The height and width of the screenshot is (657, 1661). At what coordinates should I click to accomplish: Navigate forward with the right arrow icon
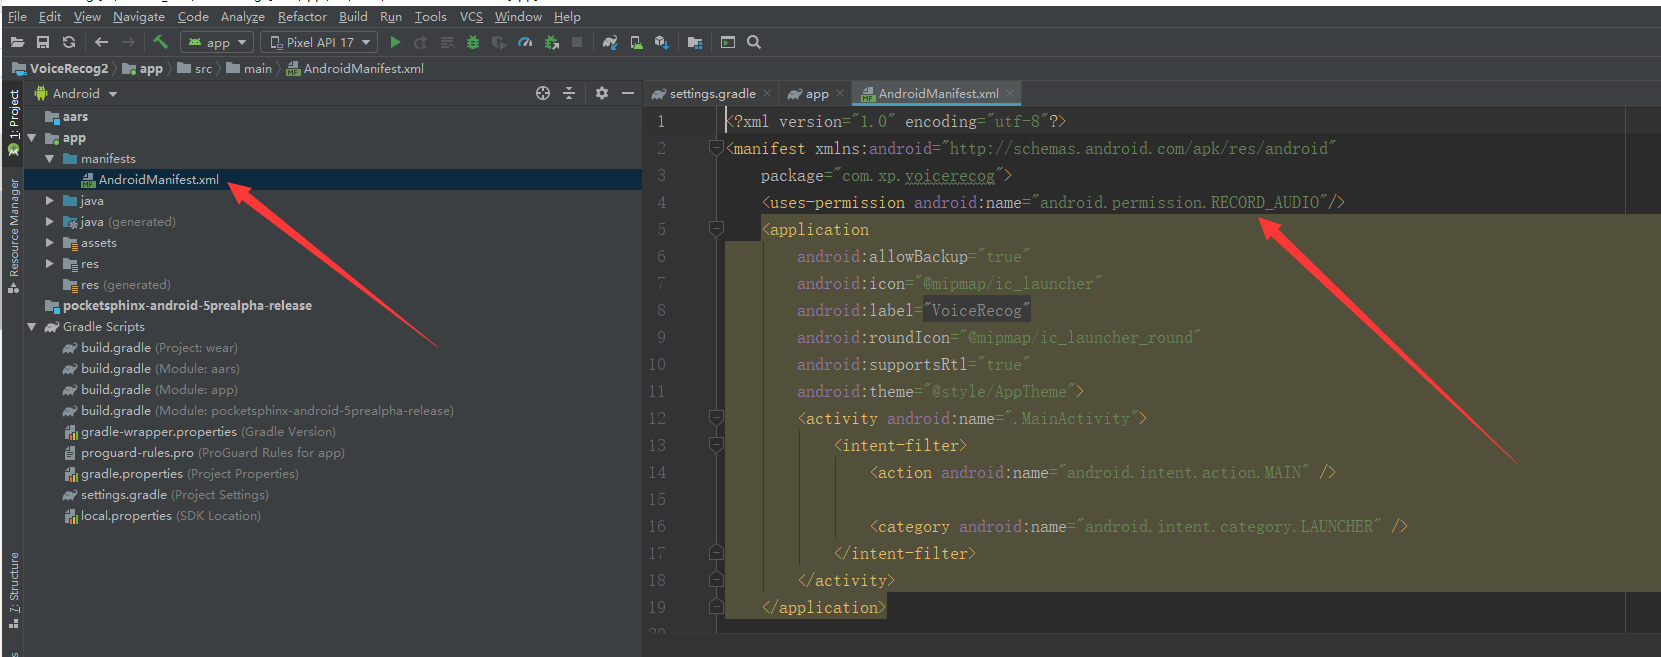click(128, 42)
